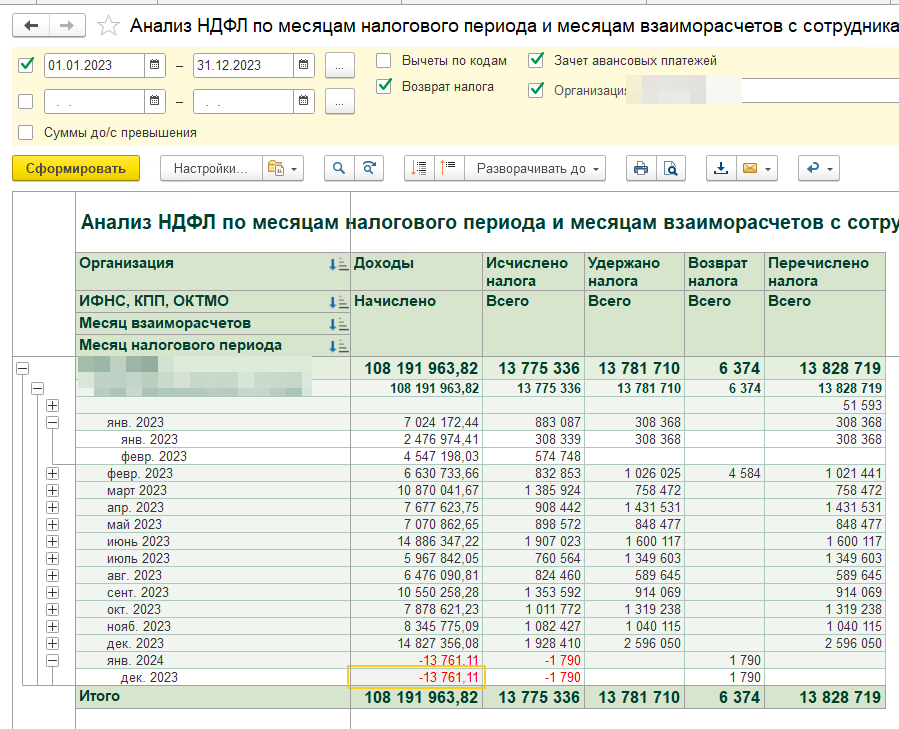Enable the 'Вычеты по кодам' checkbox
Viewport: 899px width, 729px height.
[x=384, y=61]
